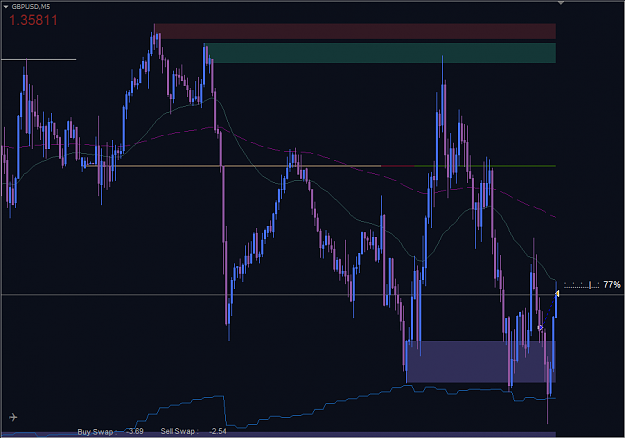
Task: Click the Buy Swap value -3.69
Action: click(135, 431)
